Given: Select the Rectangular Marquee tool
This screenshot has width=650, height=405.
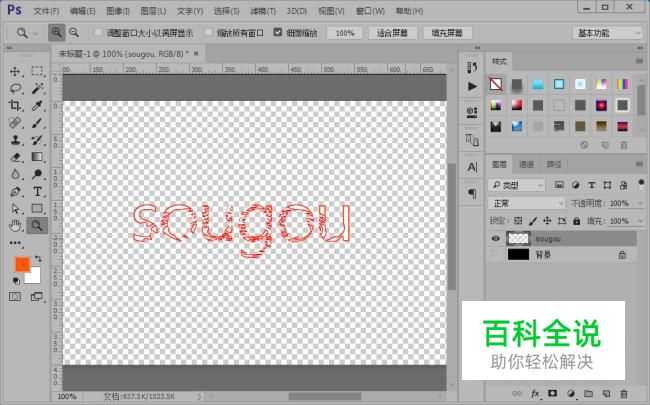Looking at the screenshot, I should click(x=37, y=71).
